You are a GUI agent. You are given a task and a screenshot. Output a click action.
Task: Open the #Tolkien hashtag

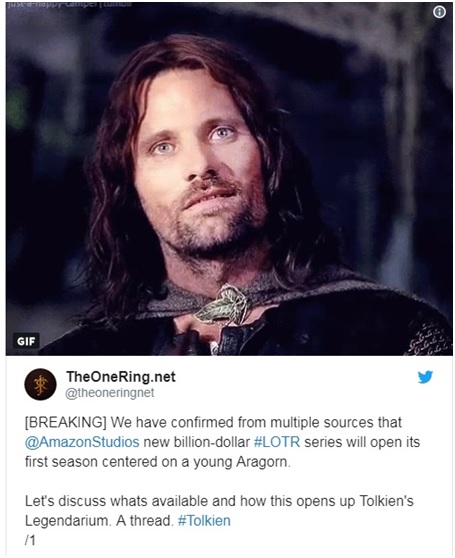(204, 521)
